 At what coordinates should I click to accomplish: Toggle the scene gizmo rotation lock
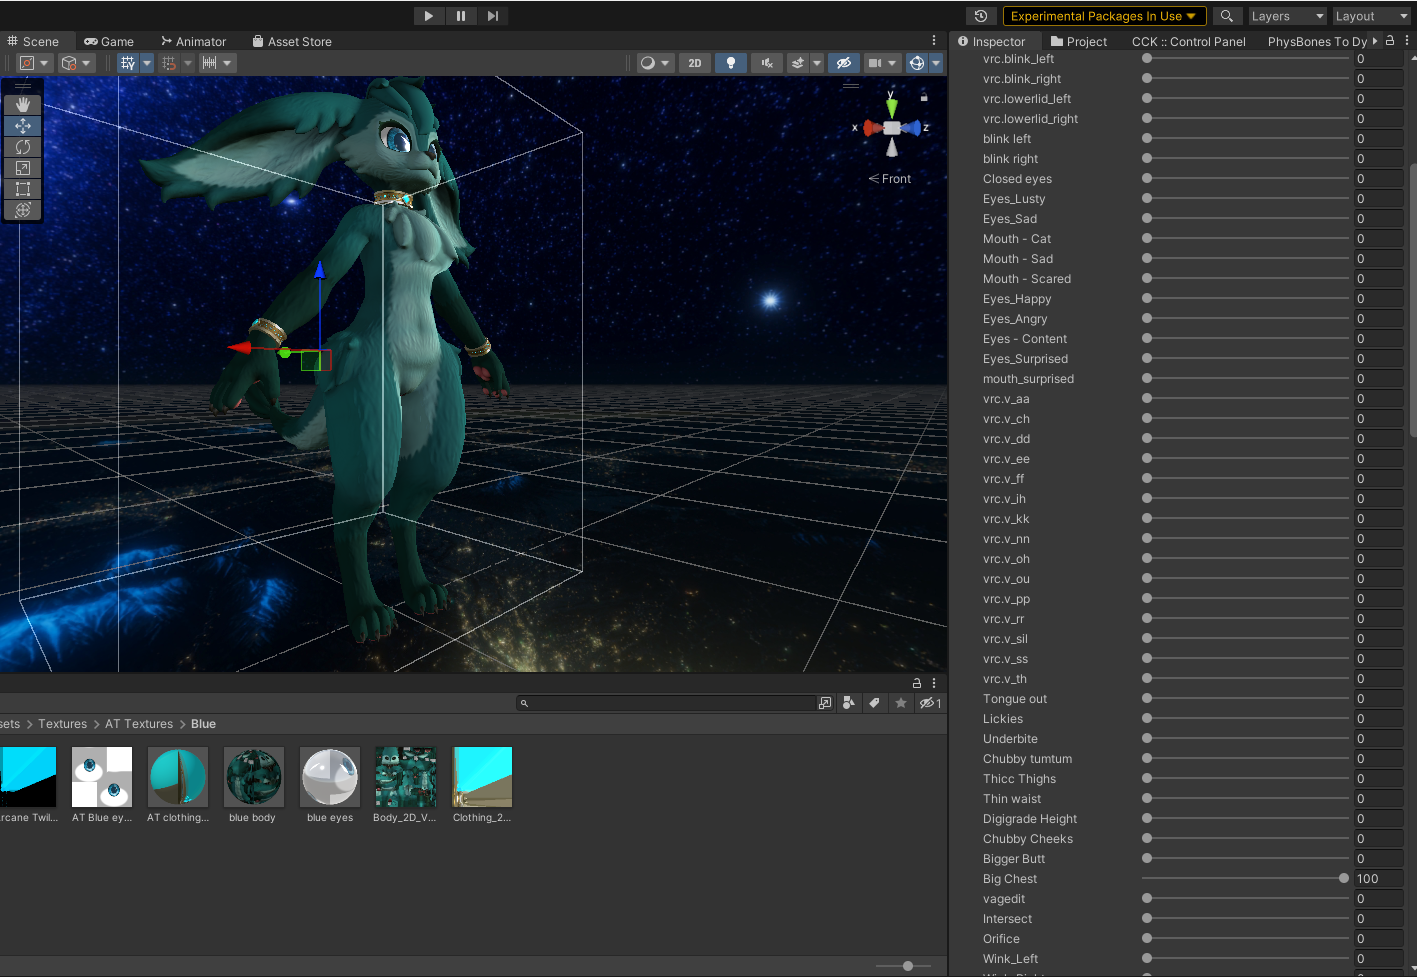[924, 98]
